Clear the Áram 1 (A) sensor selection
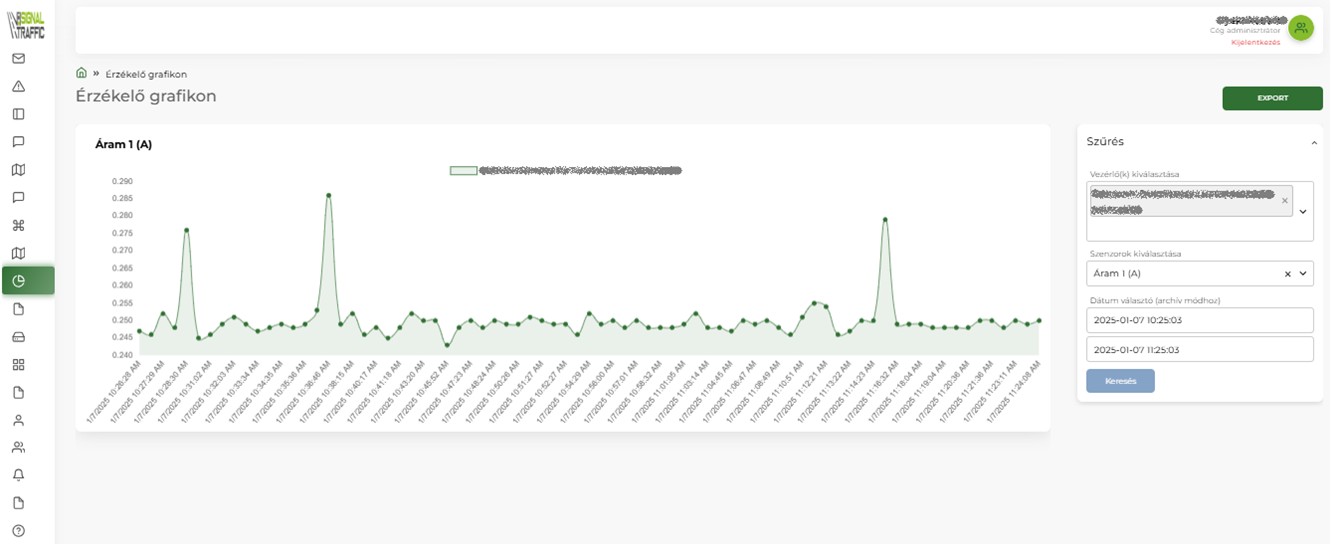The image size is (1332, 544). pyautogui.click(x=1288, y=274)
